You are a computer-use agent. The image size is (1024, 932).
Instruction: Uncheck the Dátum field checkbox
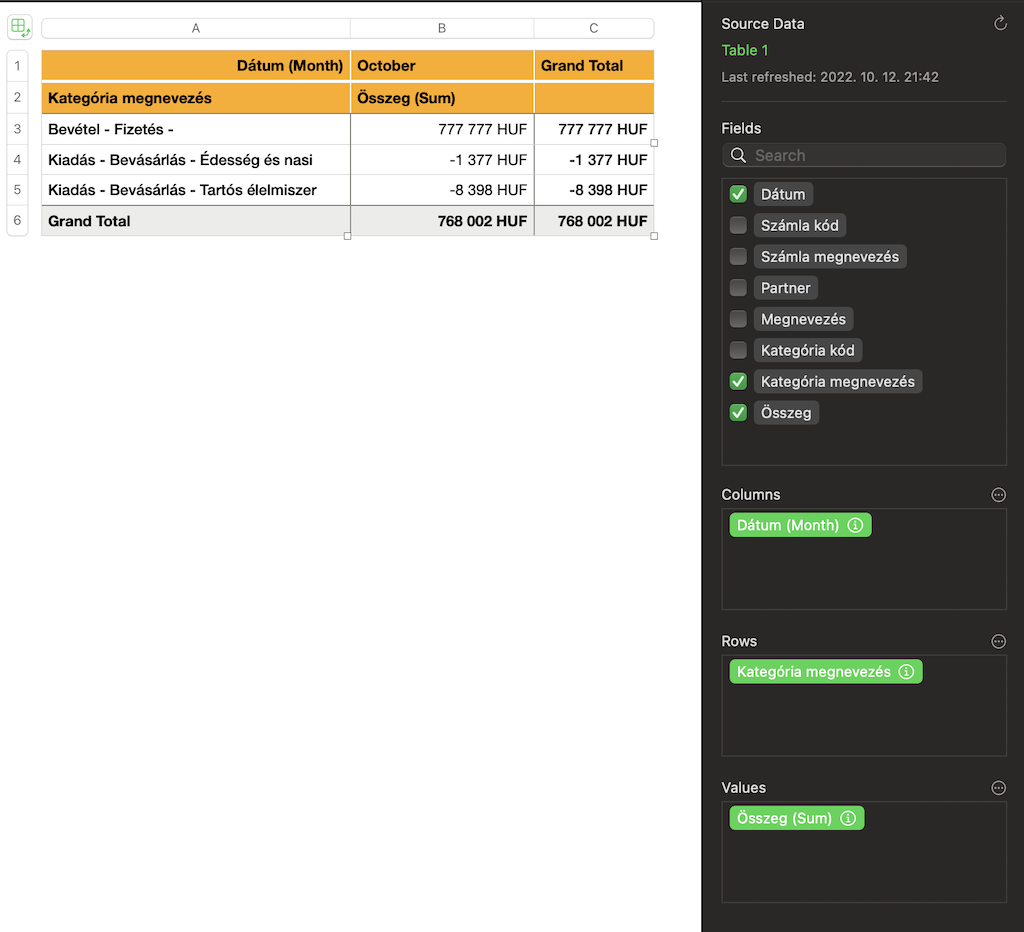[738, 194]
